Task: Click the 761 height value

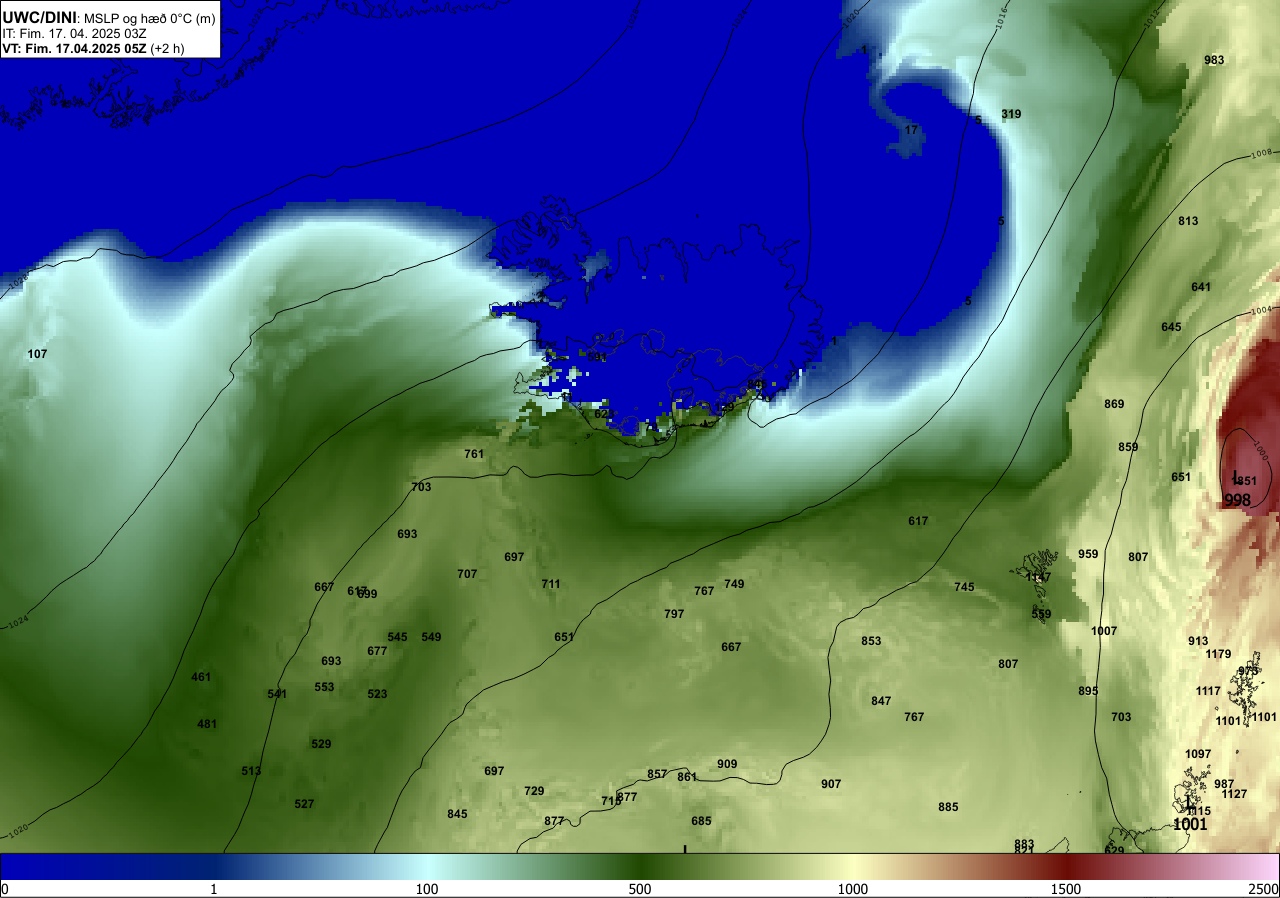Action: tap(474, 454)
